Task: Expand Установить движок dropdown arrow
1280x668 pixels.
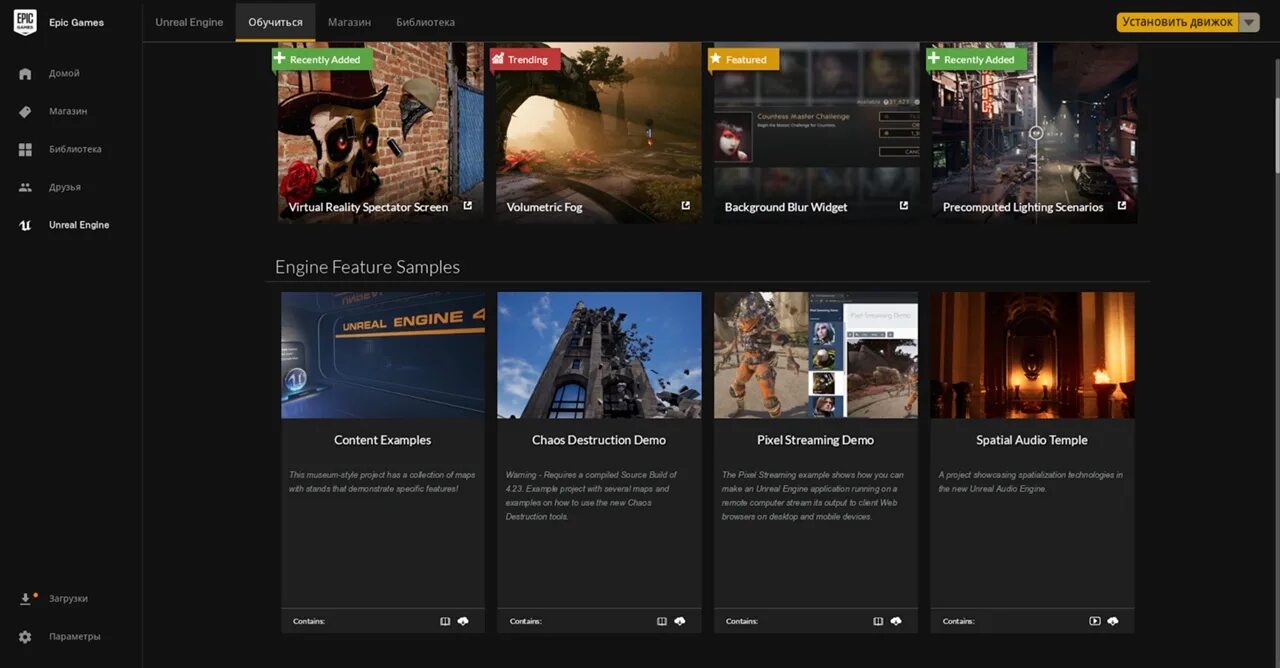Action: [x=1249, y=22]
